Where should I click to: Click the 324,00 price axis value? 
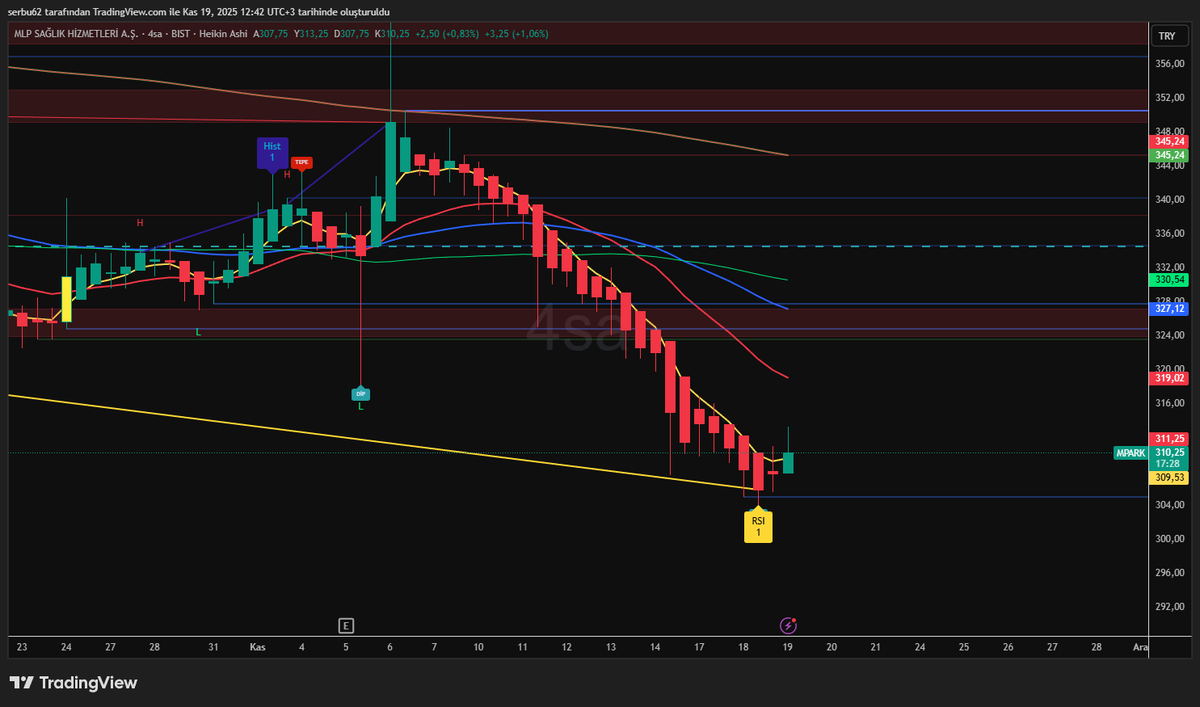click(1170, 335)
